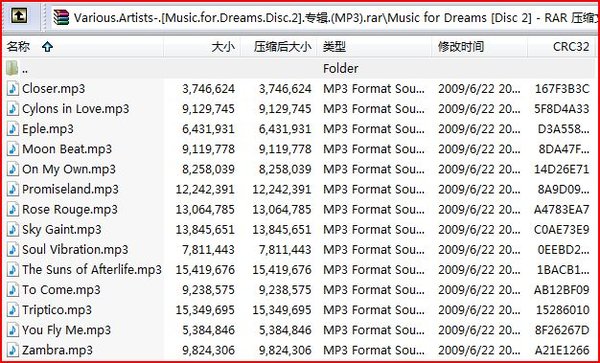Click CRC32 value AB12BF09

pyautogui.click(x=562, y=290)
